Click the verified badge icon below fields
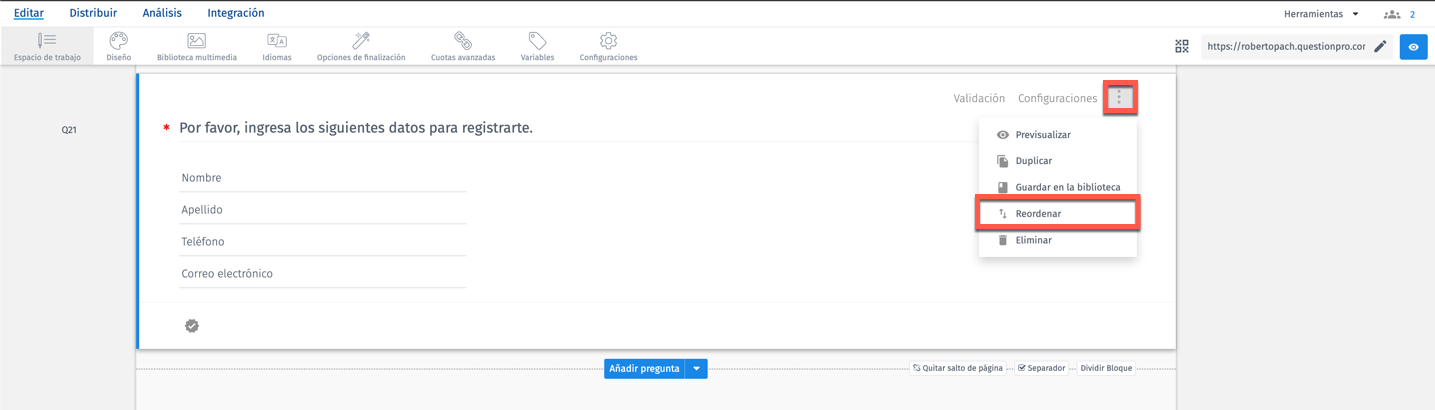This screenshot has width=1435, height=410. [x=192, y=326]
